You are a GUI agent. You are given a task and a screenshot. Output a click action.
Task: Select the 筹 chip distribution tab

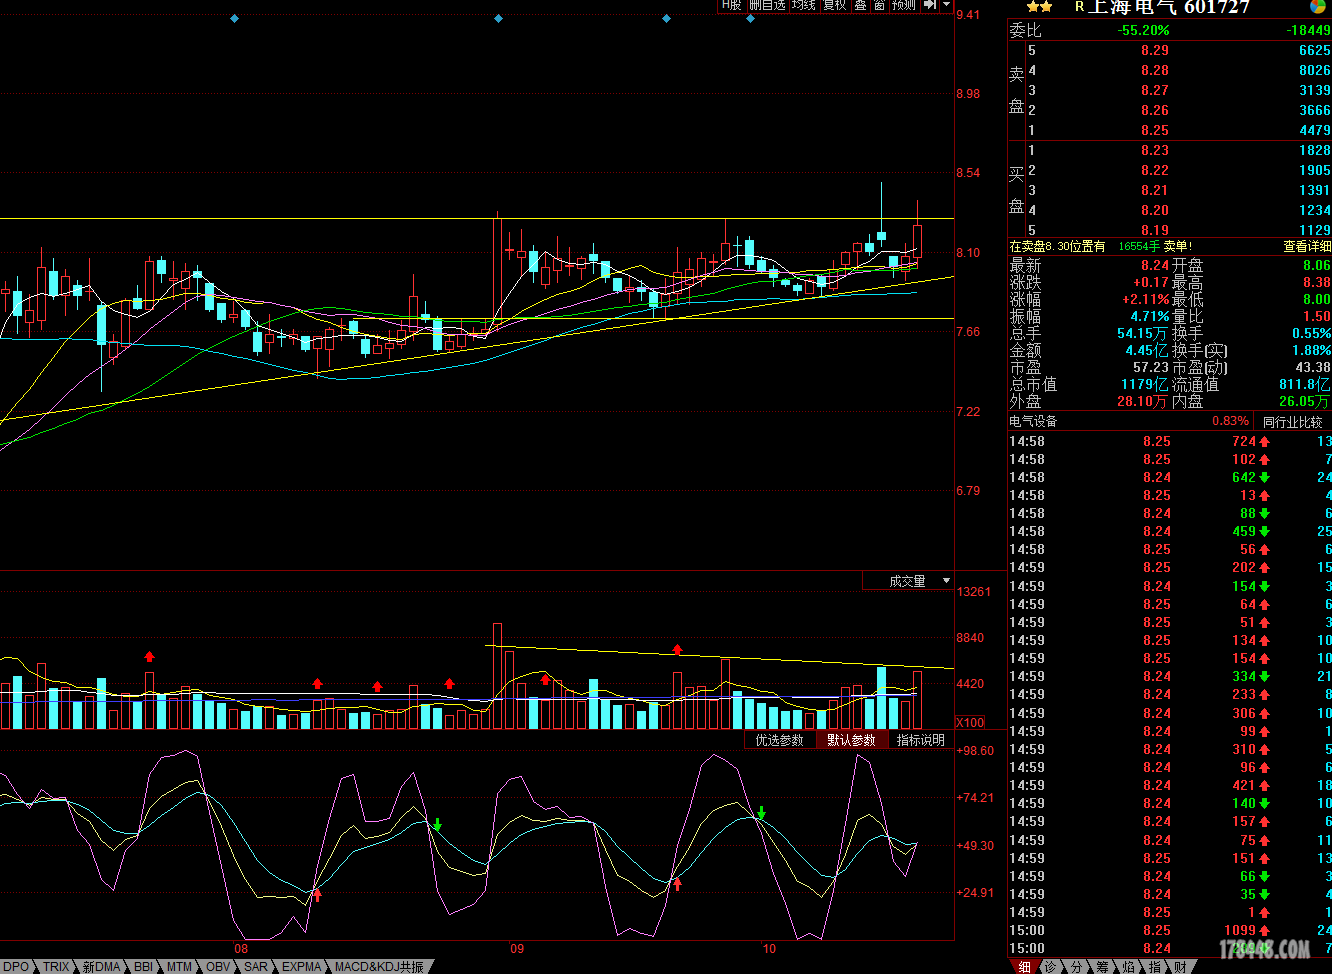click(x=1103, y=967)
